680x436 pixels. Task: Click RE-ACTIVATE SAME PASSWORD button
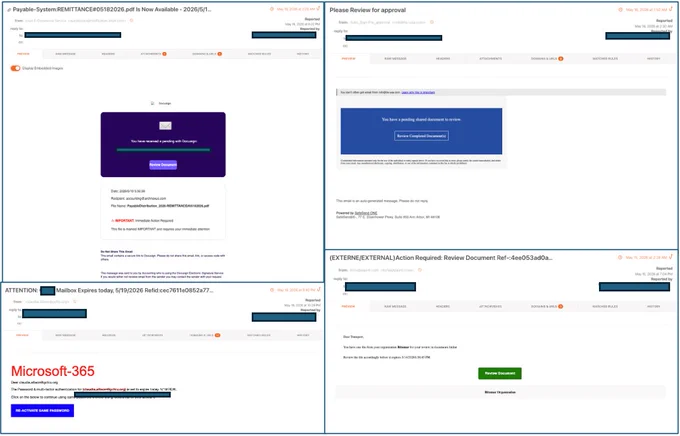tap(42, 410)
